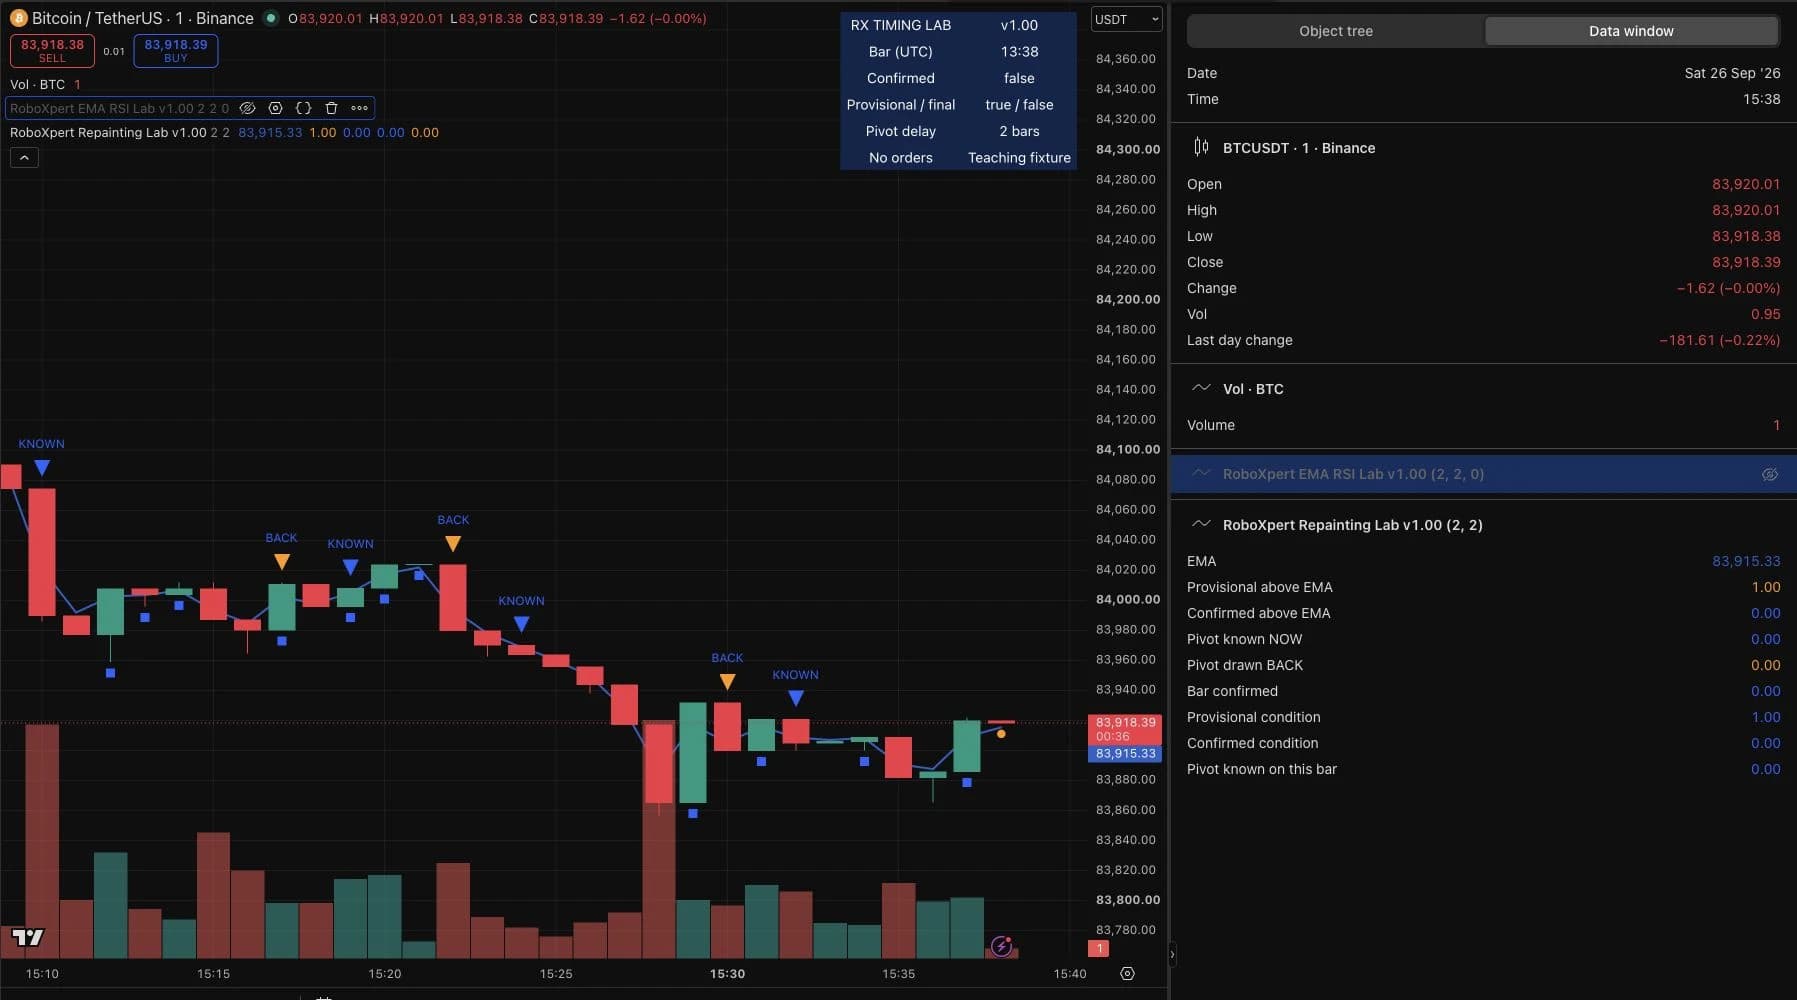Open settings for RoboXpert EMA RSI Lab
Image resolution: width=1797 pixels, height=1000 pixels.
pyautogui.click(x=276, y=108)
